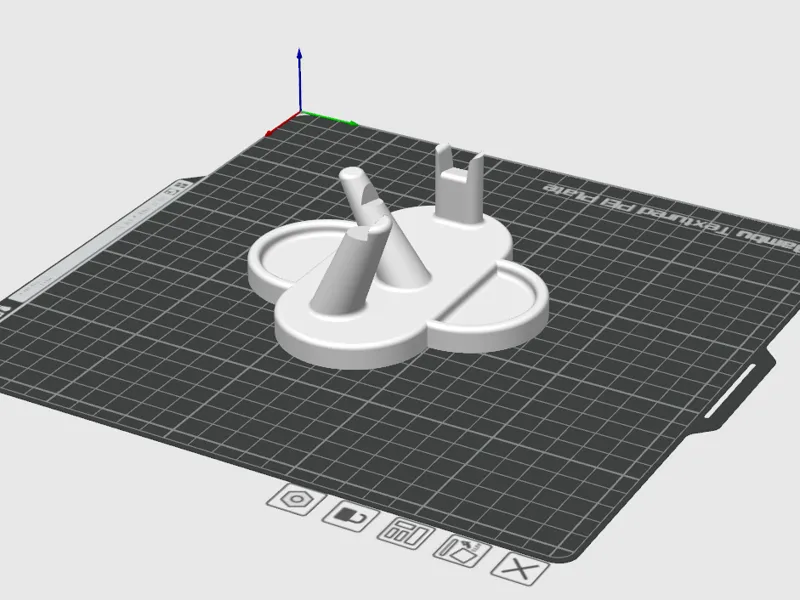Click the arrange objects on plate icon
Image resolution: width=800 pixels, height=600 pixels.
click(406, 534)
